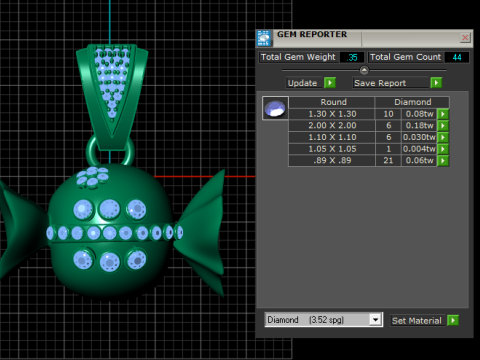This screenshot has height=360, width=480.
Task: Click the 0.08tw weight cell
Action: tap(419, 114)
